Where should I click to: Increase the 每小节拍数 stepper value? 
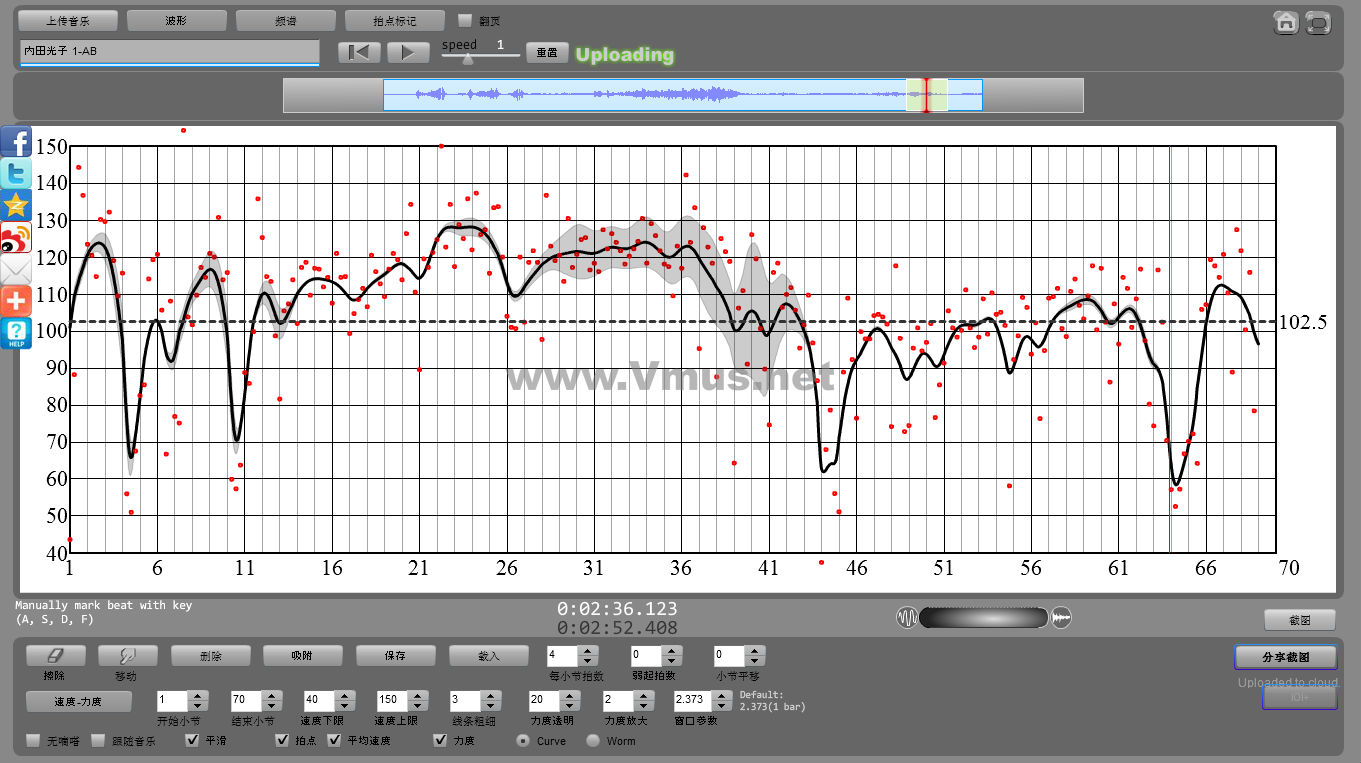pyautogui.click(x=588, y=651)
